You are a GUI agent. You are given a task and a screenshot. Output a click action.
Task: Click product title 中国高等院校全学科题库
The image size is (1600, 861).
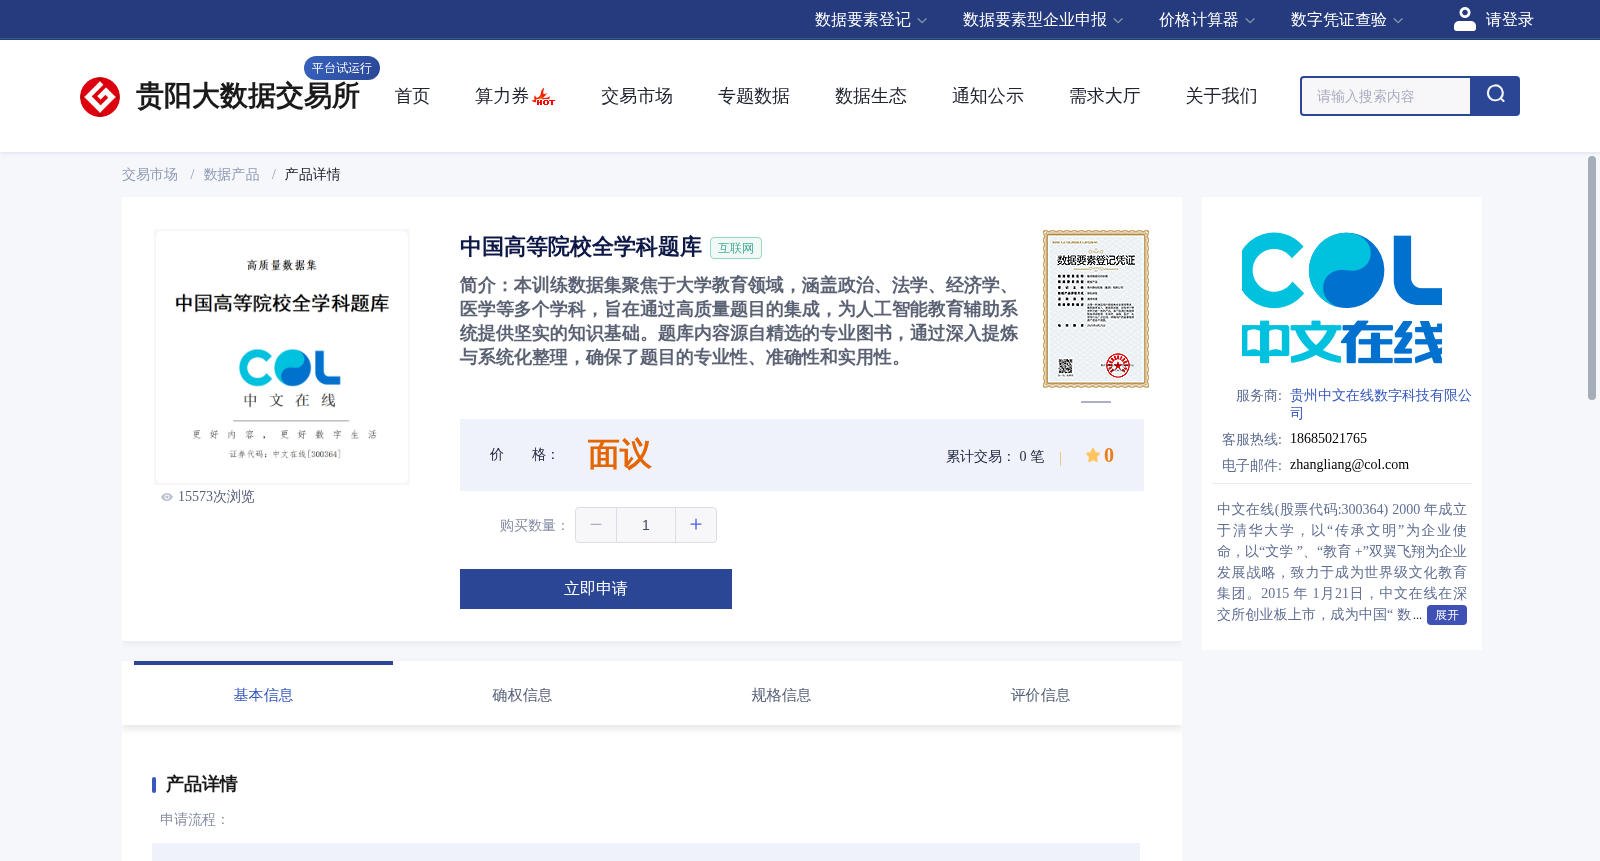[x=581, y=247]
